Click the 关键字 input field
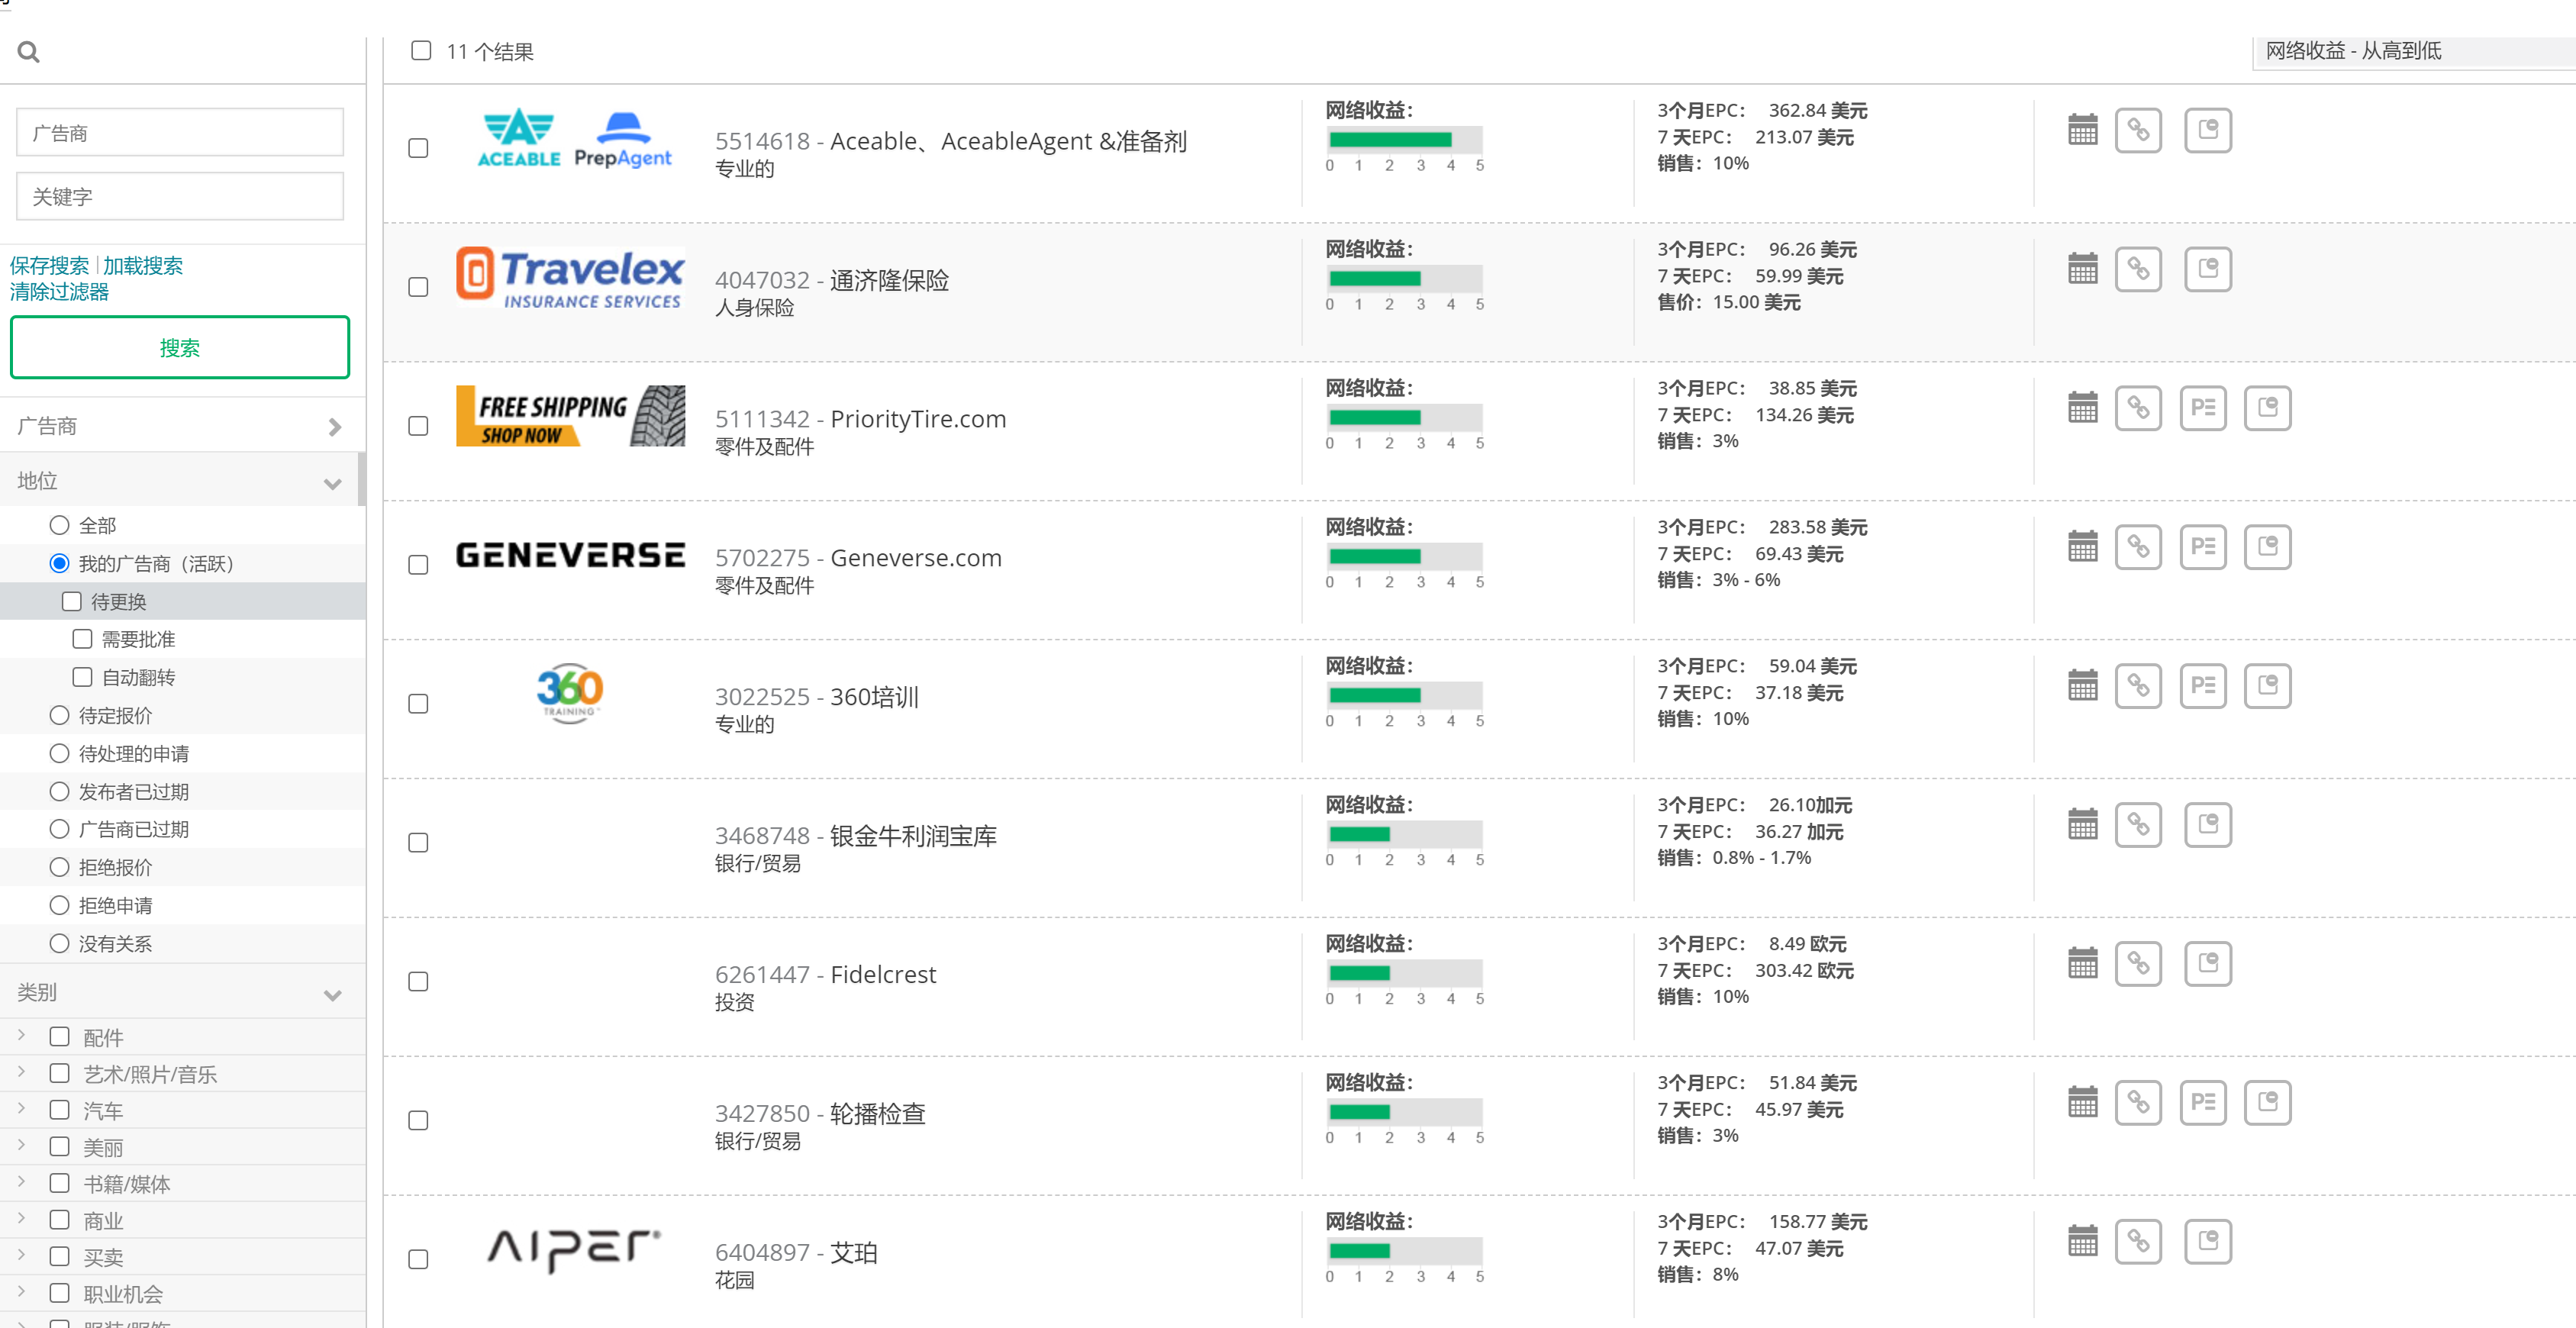2576x1328 pixels. [180, 196]
